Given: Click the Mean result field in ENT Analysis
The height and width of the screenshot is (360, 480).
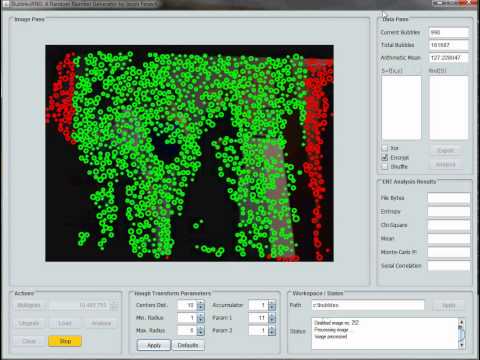Looking at the screenshot, I should click(x=449, y=239).
